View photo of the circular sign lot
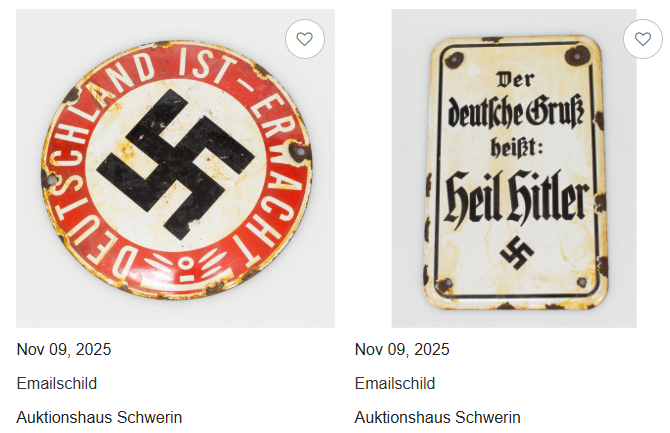The image size is (670, 433). 175,168
